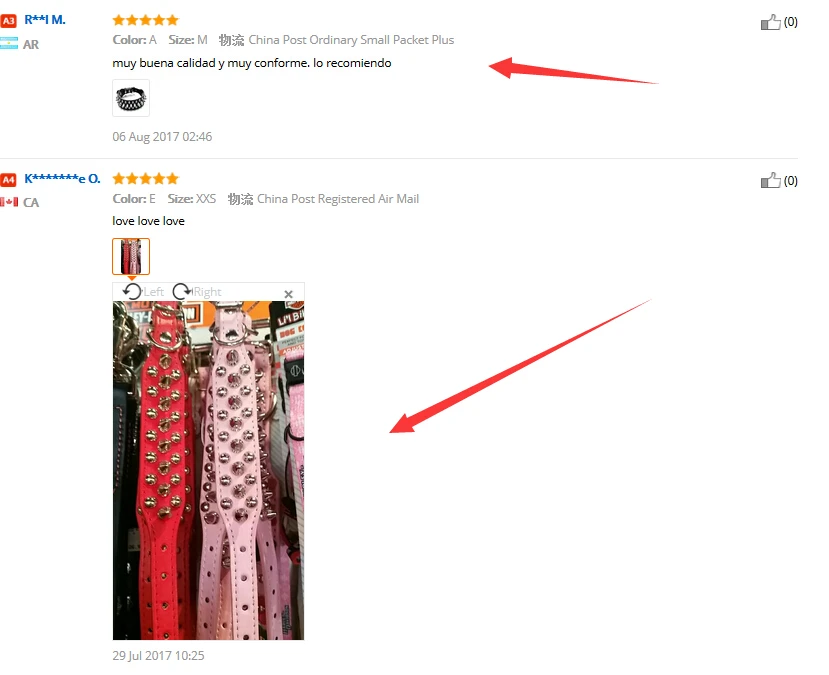
Task: Close the expanded review photo viewer
Action: [288, 294]
